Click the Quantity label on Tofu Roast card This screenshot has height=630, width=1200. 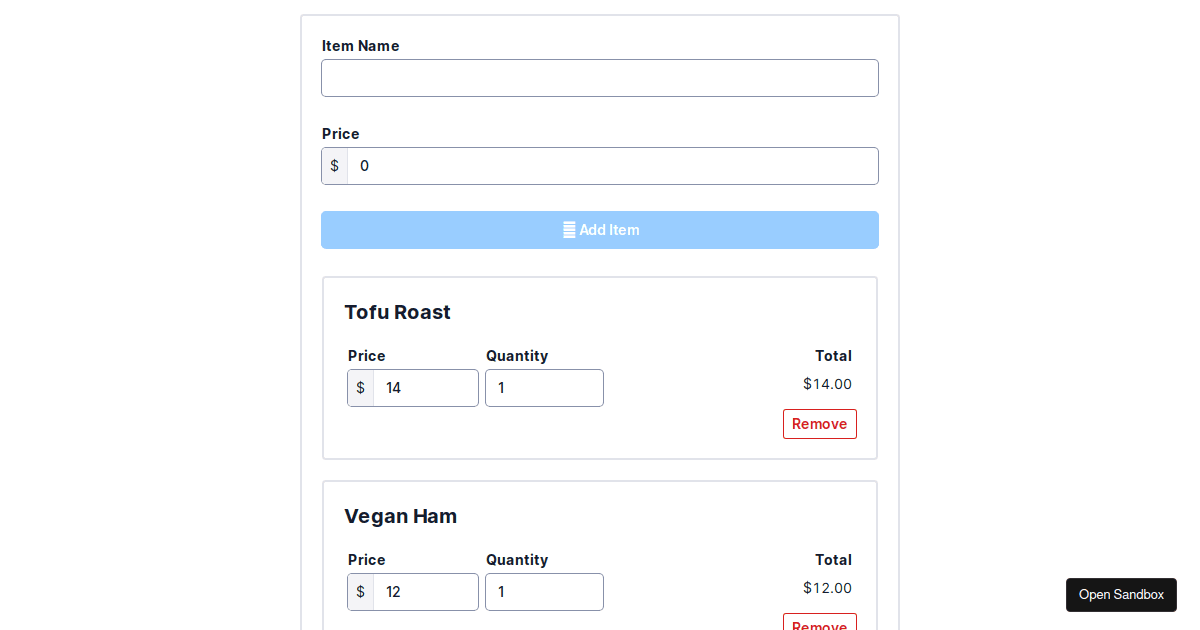pos(517,356)
